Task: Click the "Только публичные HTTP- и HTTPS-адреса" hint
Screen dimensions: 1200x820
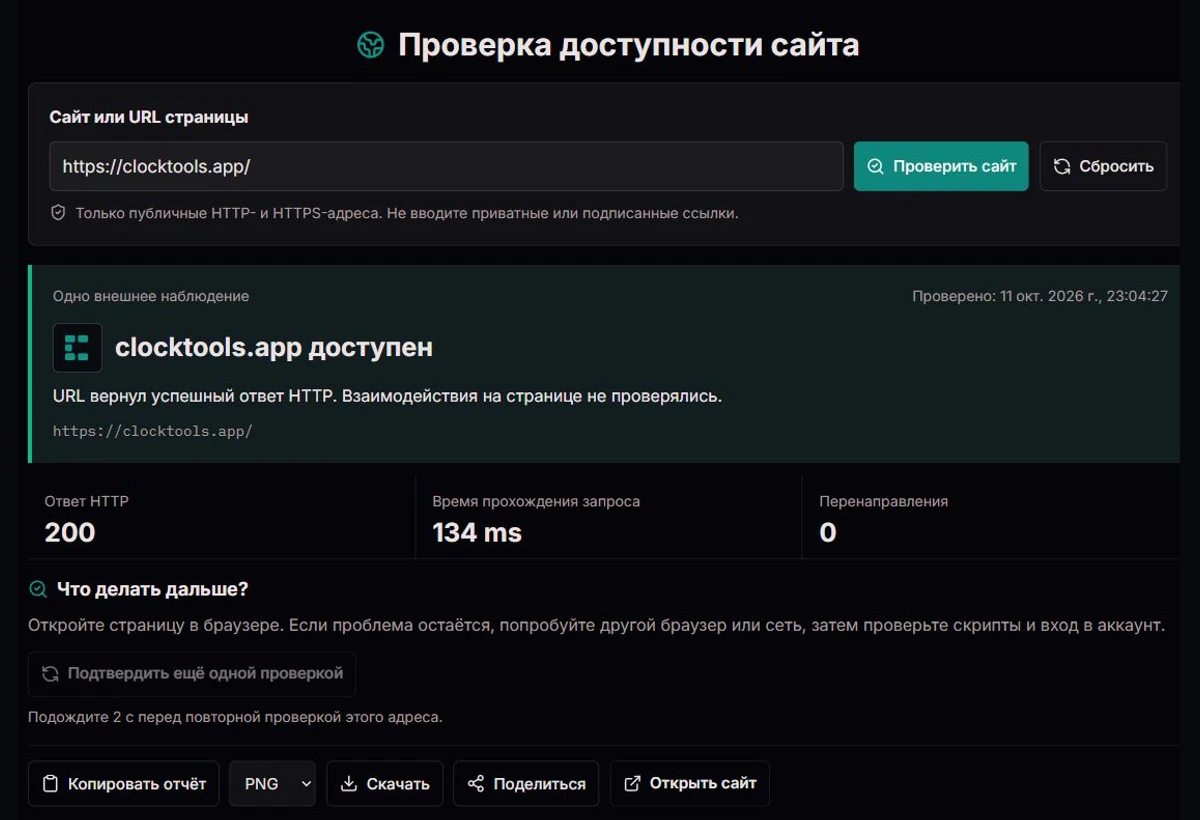Action: point(407,213)
